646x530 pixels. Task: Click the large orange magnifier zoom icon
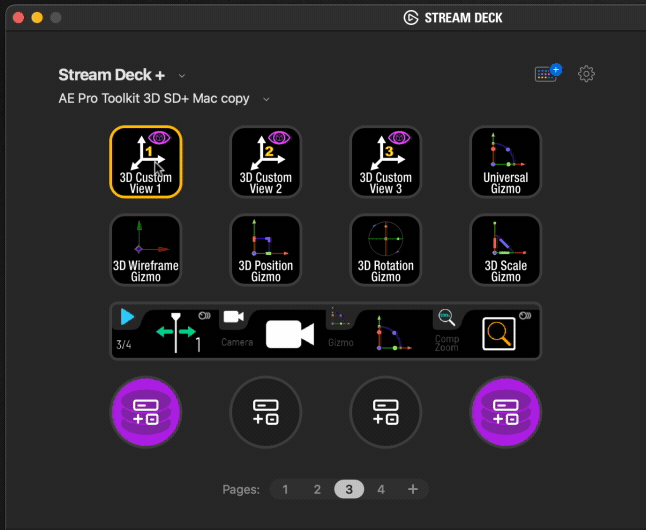coord(499,333)
